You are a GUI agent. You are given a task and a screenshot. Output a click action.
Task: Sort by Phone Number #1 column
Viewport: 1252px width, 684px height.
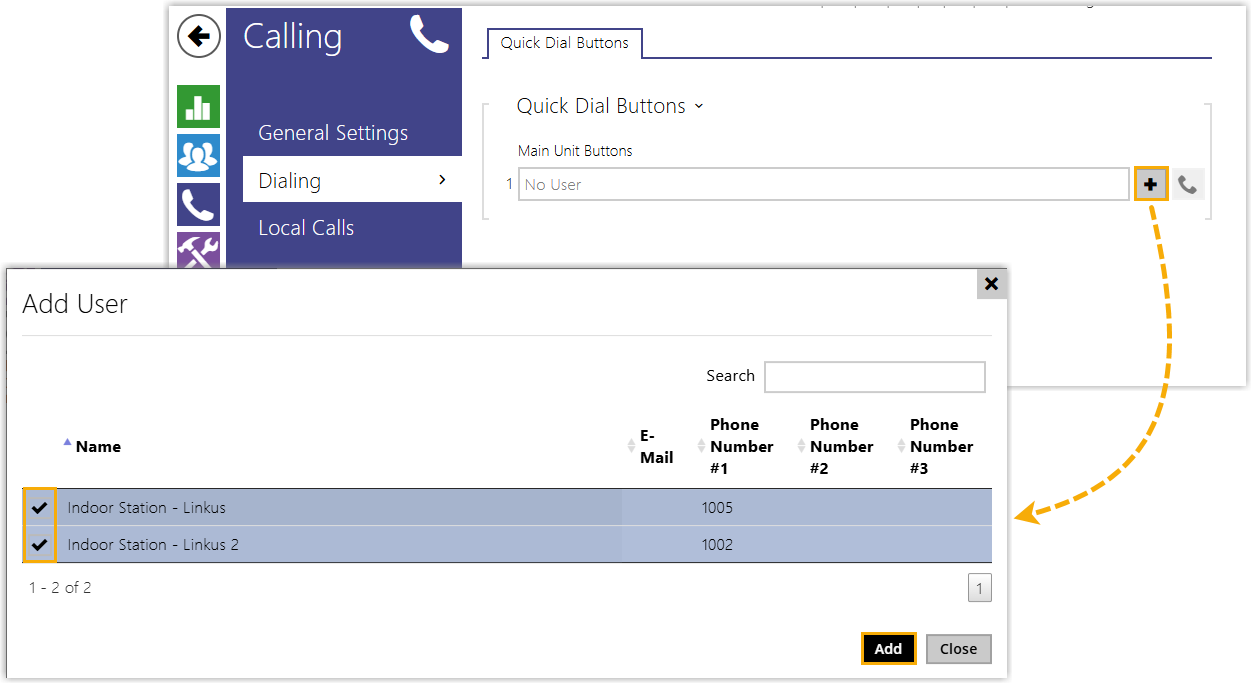741,447
